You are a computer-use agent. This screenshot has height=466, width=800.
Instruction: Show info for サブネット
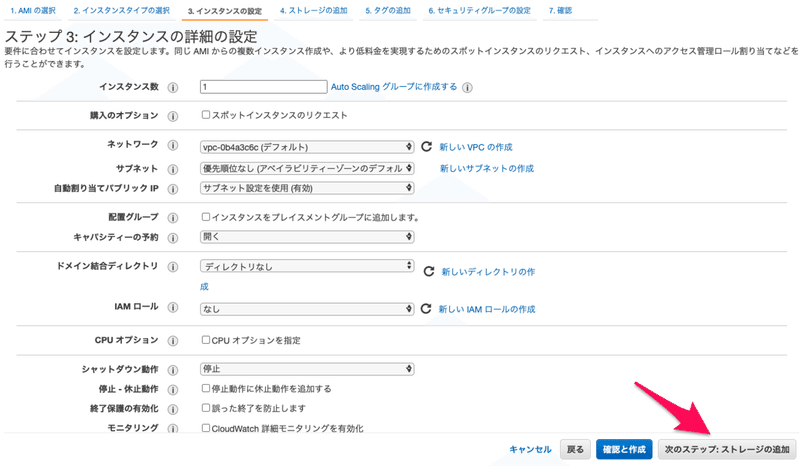tap(173, 169)
